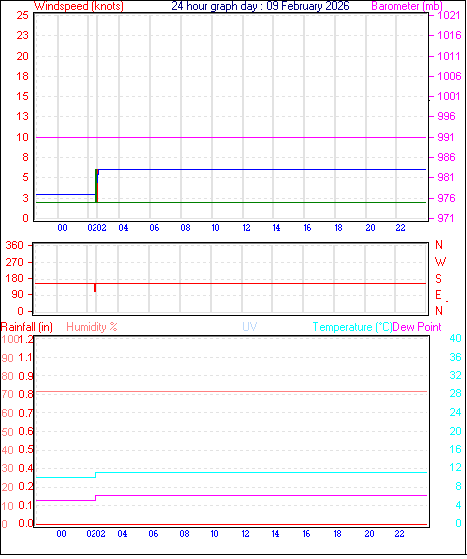Pick the 360 wind direction scale value

click(x=14, y=245)
